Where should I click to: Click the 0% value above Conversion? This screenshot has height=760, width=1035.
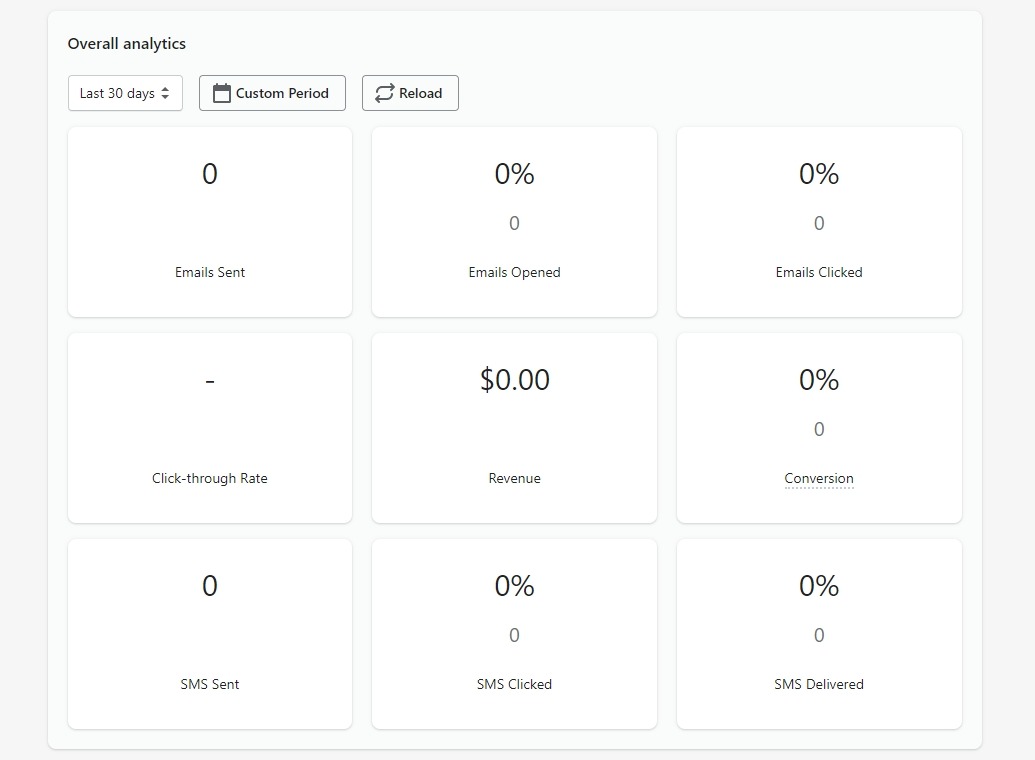pyautogui.click(x=818, y=380)
